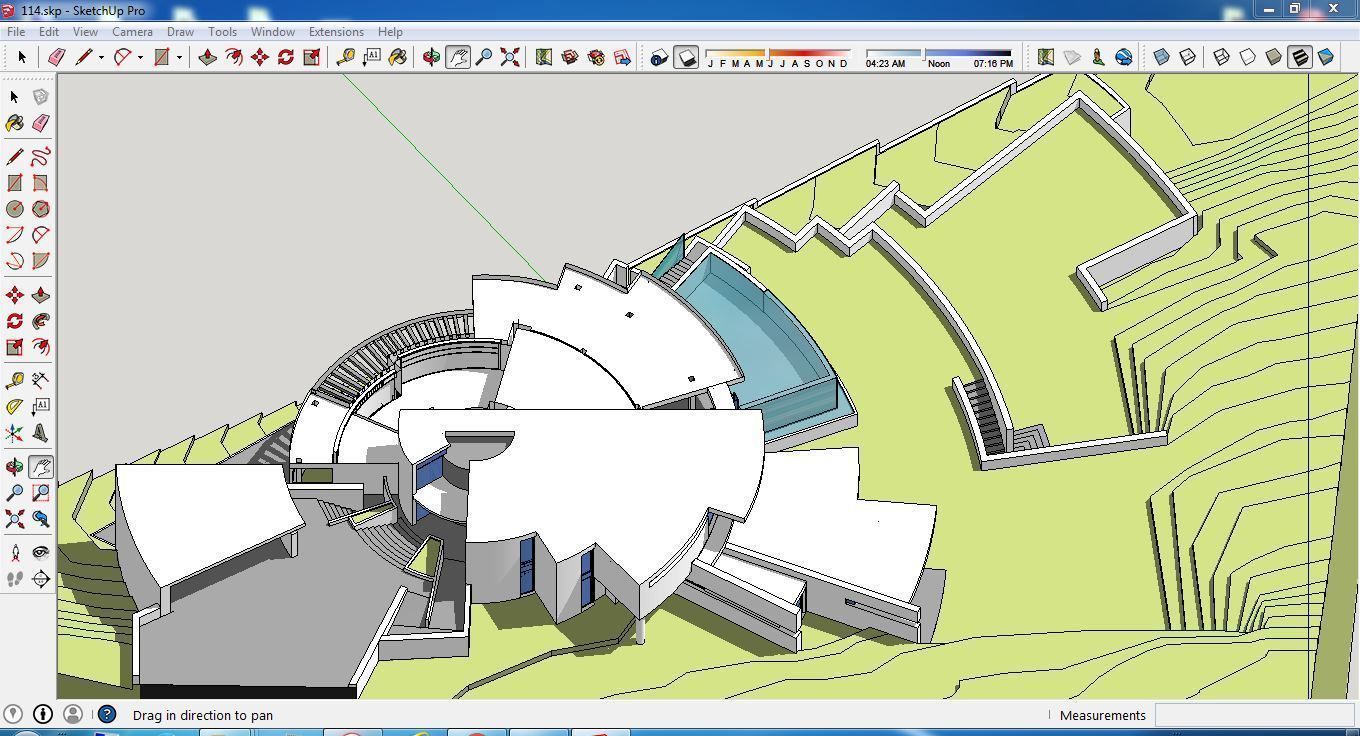This screenshot has width=1360, height=736.
Task: Select the Make Component tool in the left palette
Action: [x=41, y=97]
